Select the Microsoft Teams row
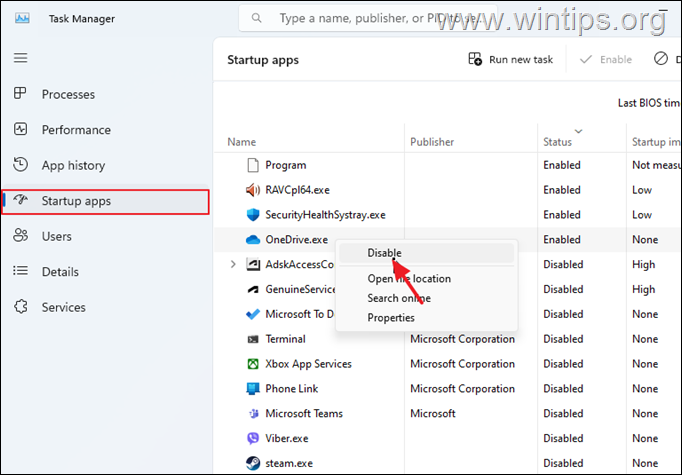Viewport: 682px width, 475px height. click(x=447, y=413)
